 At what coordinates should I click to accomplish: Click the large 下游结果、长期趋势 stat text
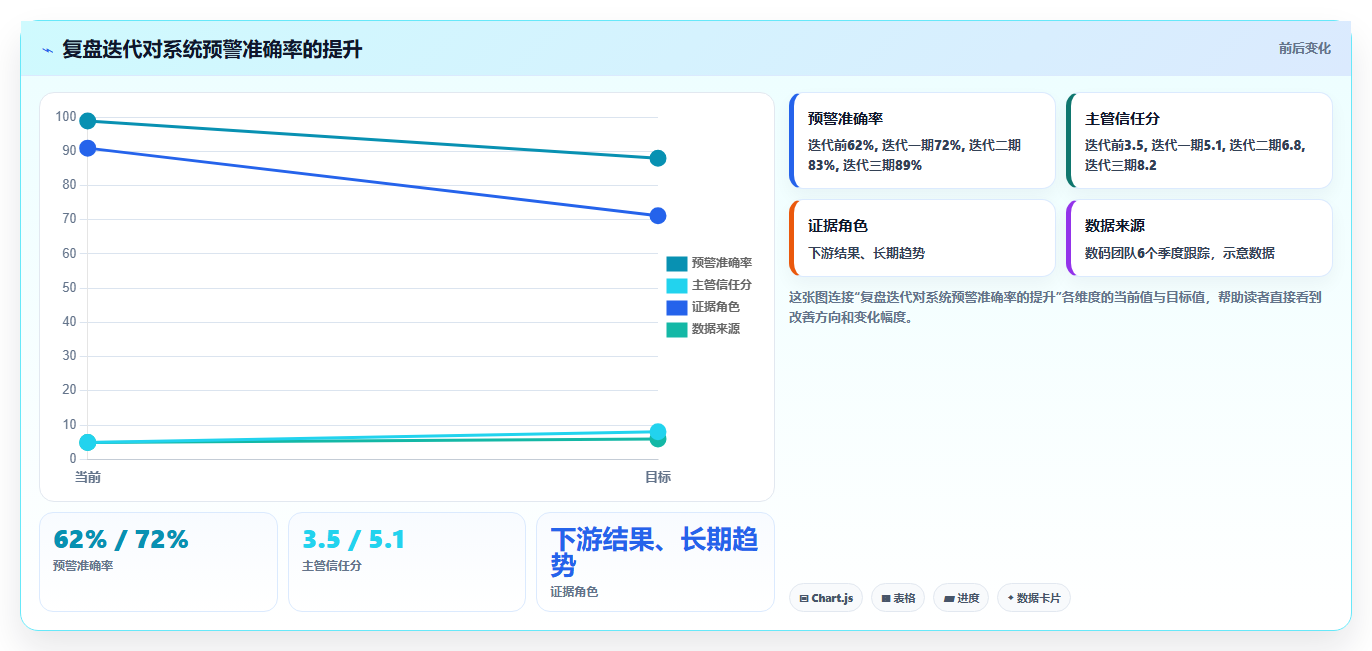(x=654, y=552)
